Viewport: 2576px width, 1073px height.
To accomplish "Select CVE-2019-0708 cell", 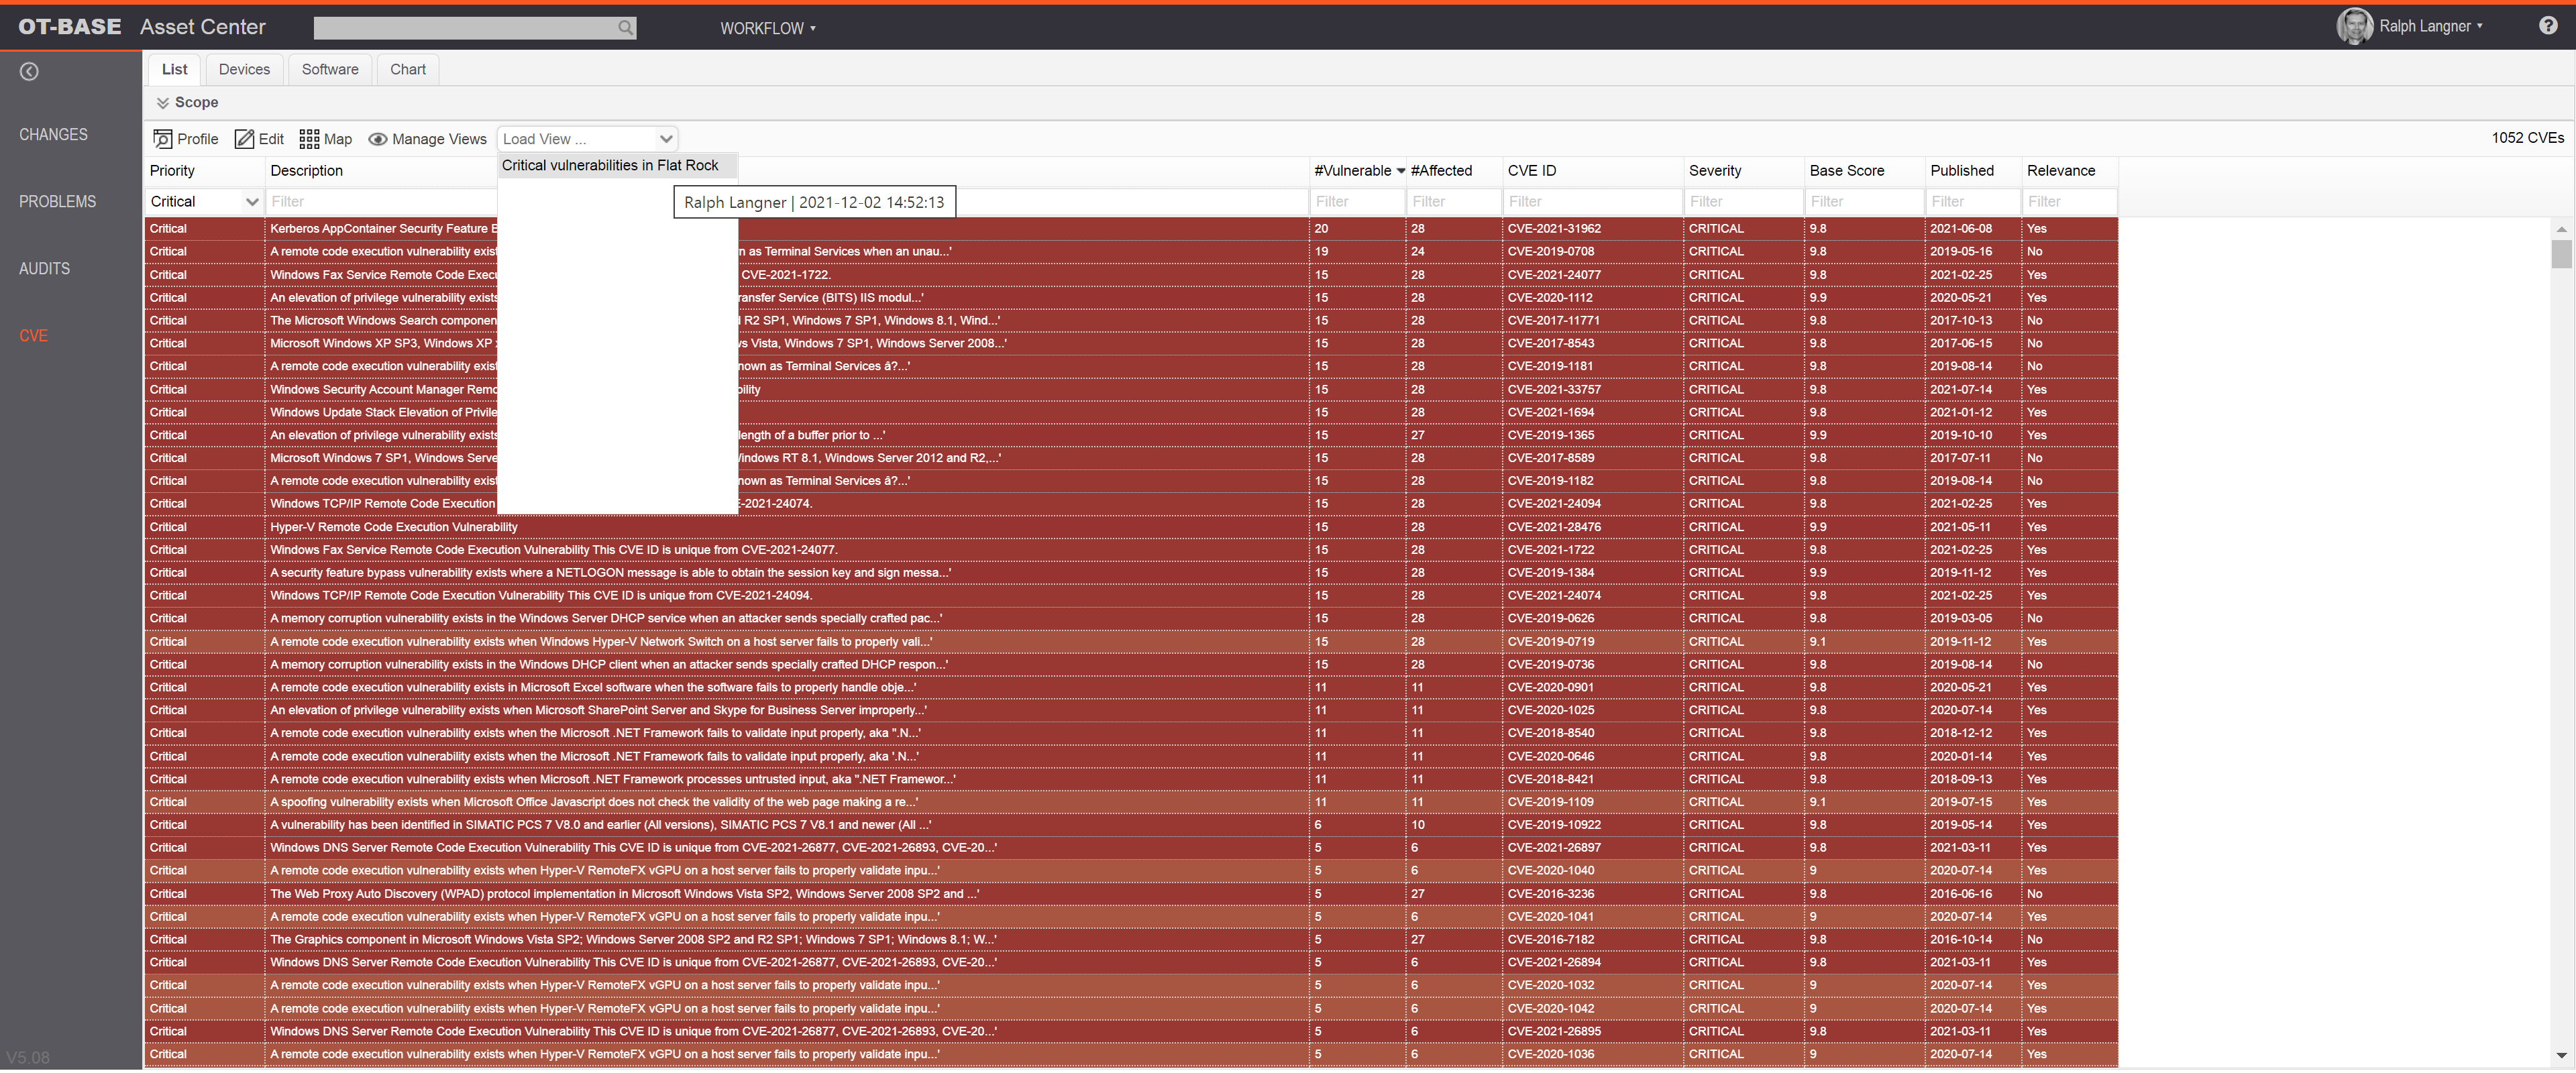I will click(x=1593, y=252).
